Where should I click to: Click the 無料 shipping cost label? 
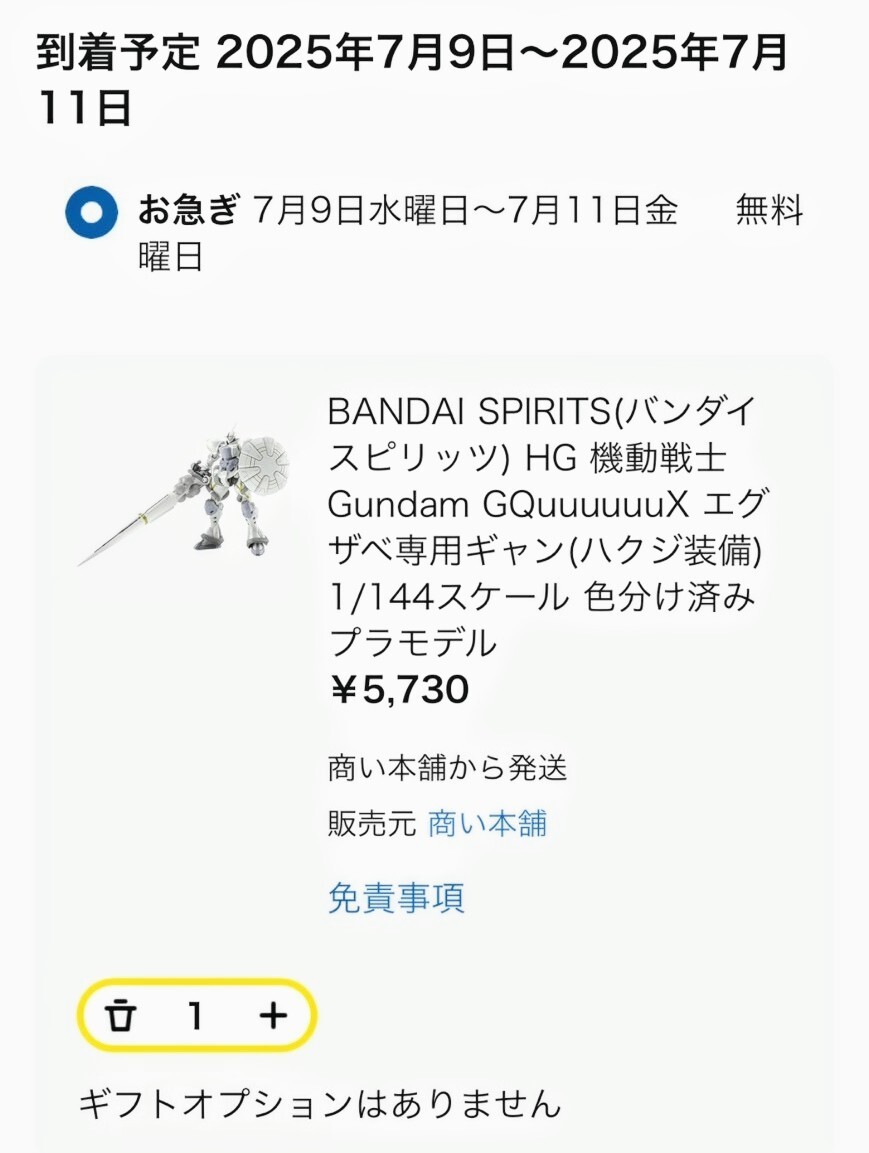tap(770, 210)
